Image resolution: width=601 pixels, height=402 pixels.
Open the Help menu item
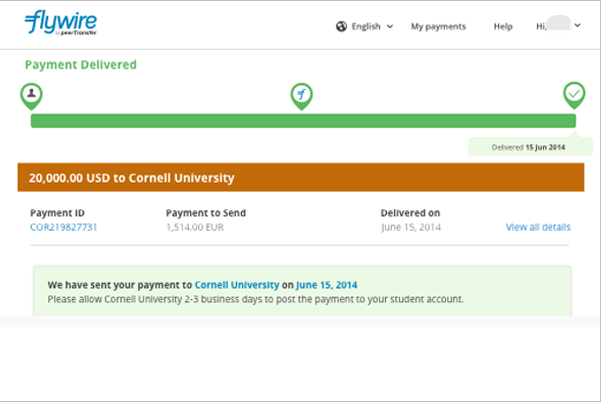pos(503,26)
